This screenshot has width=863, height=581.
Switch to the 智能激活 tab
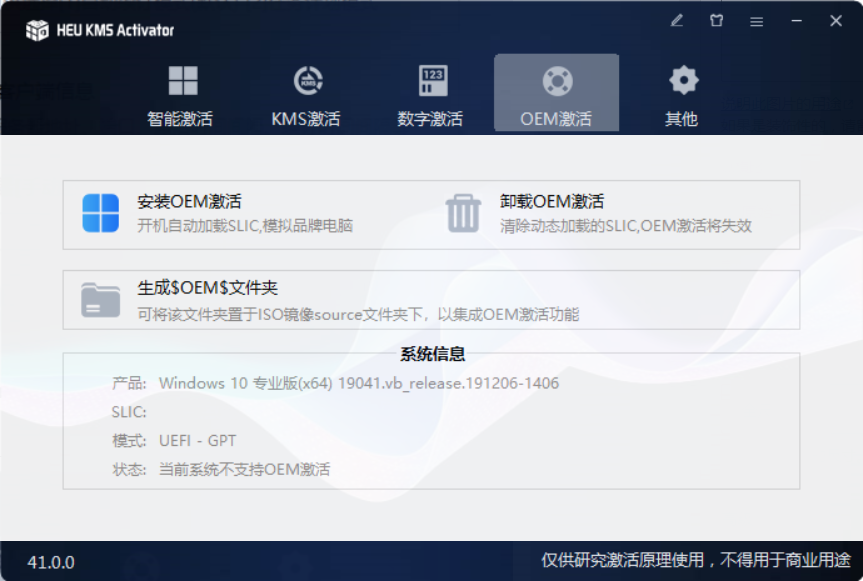tap(181, 118)
